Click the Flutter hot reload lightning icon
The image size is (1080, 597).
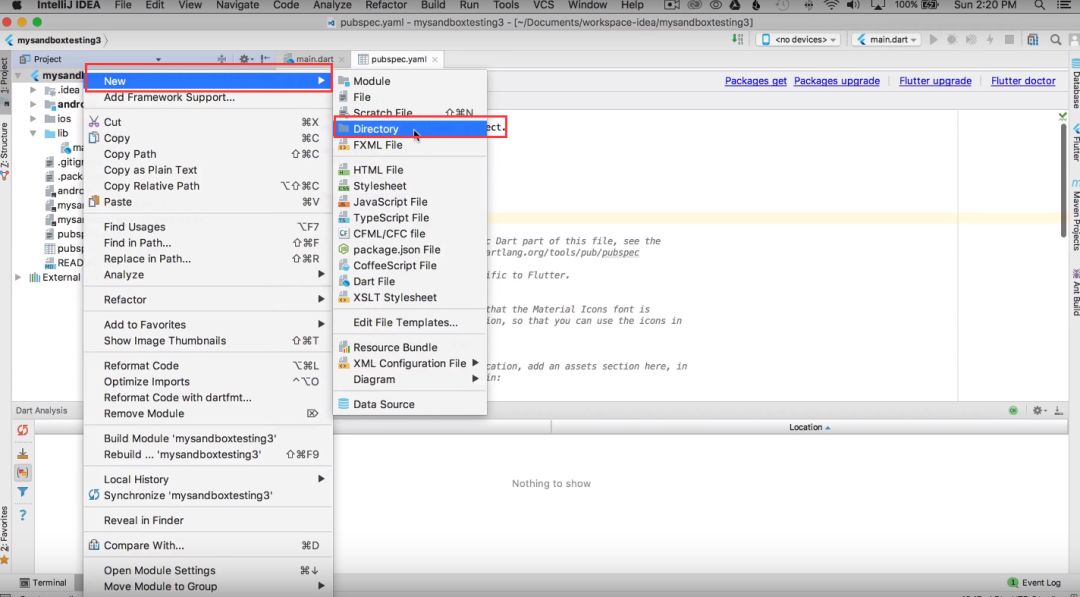(990, 40)
